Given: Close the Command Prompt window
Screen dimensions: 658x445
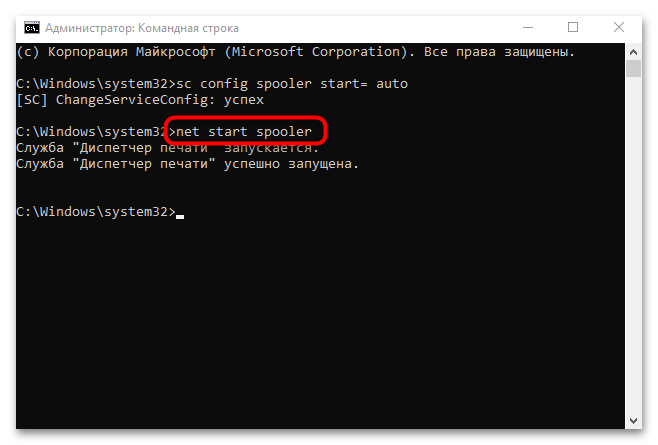Looking at the screenshot, I should tap(619, 27).
